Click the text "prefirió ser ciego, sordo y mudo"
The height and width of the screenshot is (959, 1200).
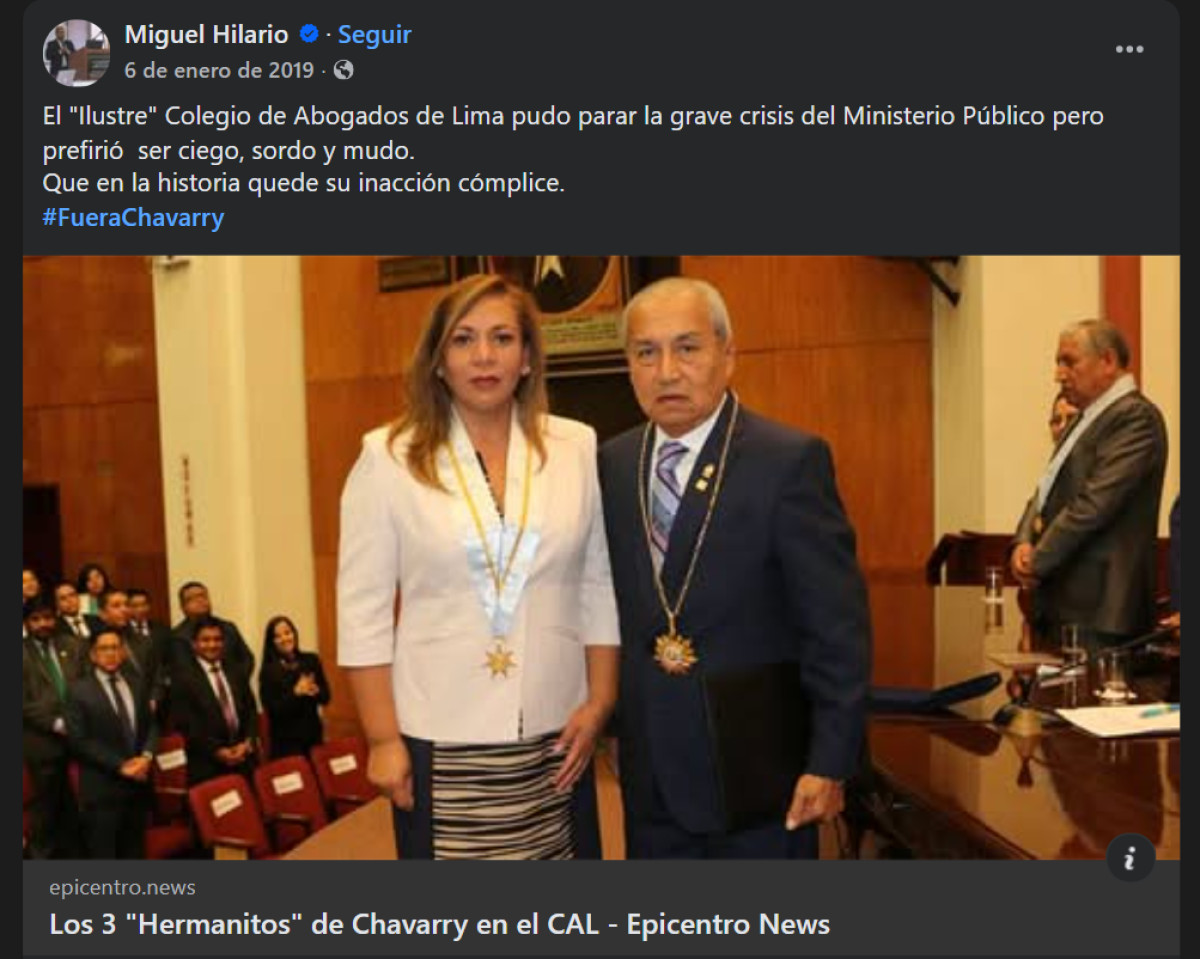tap(228, 150)
